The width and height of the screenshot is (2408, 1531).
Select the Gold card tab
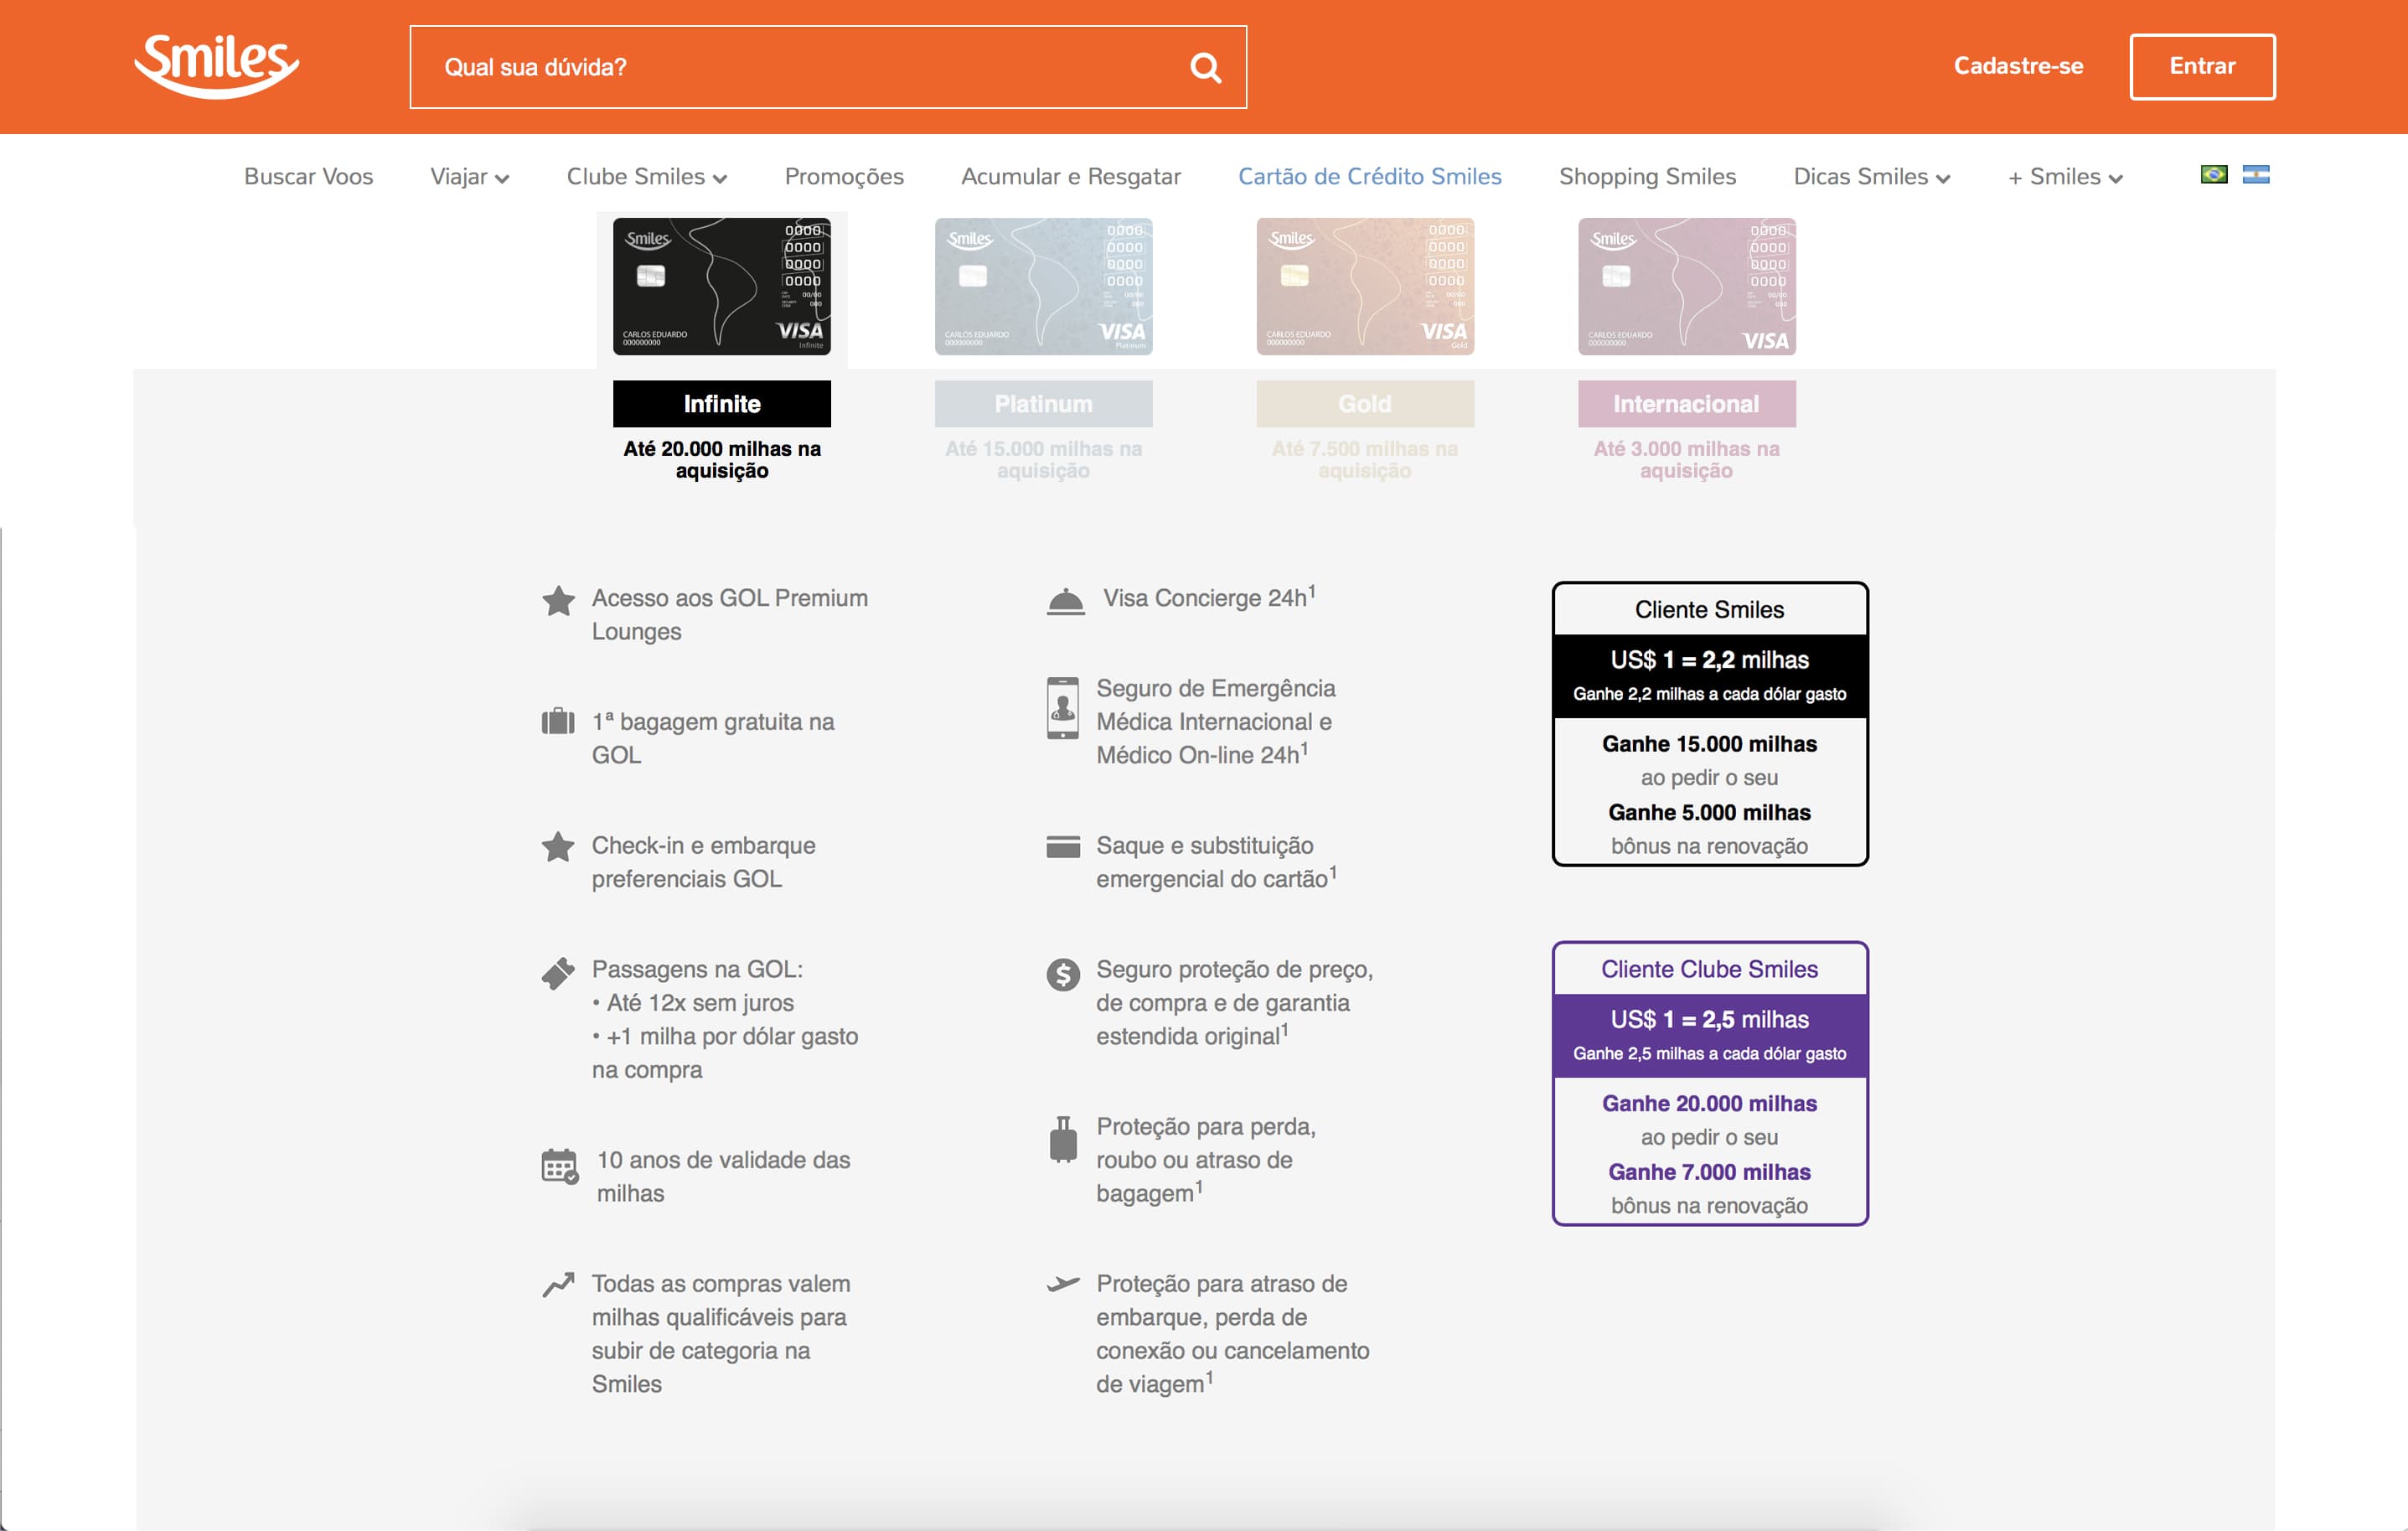coord(1365,404)
